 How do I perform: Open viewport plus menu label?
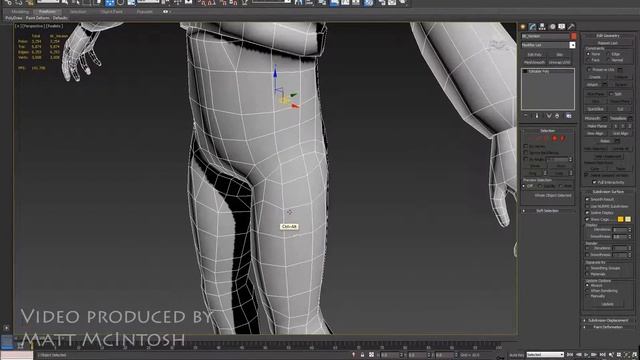coord(17,26)
